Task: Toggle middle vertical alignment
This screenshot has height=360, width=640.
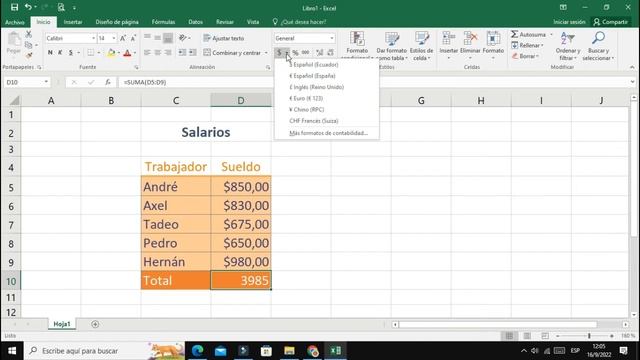Action: 158,38
